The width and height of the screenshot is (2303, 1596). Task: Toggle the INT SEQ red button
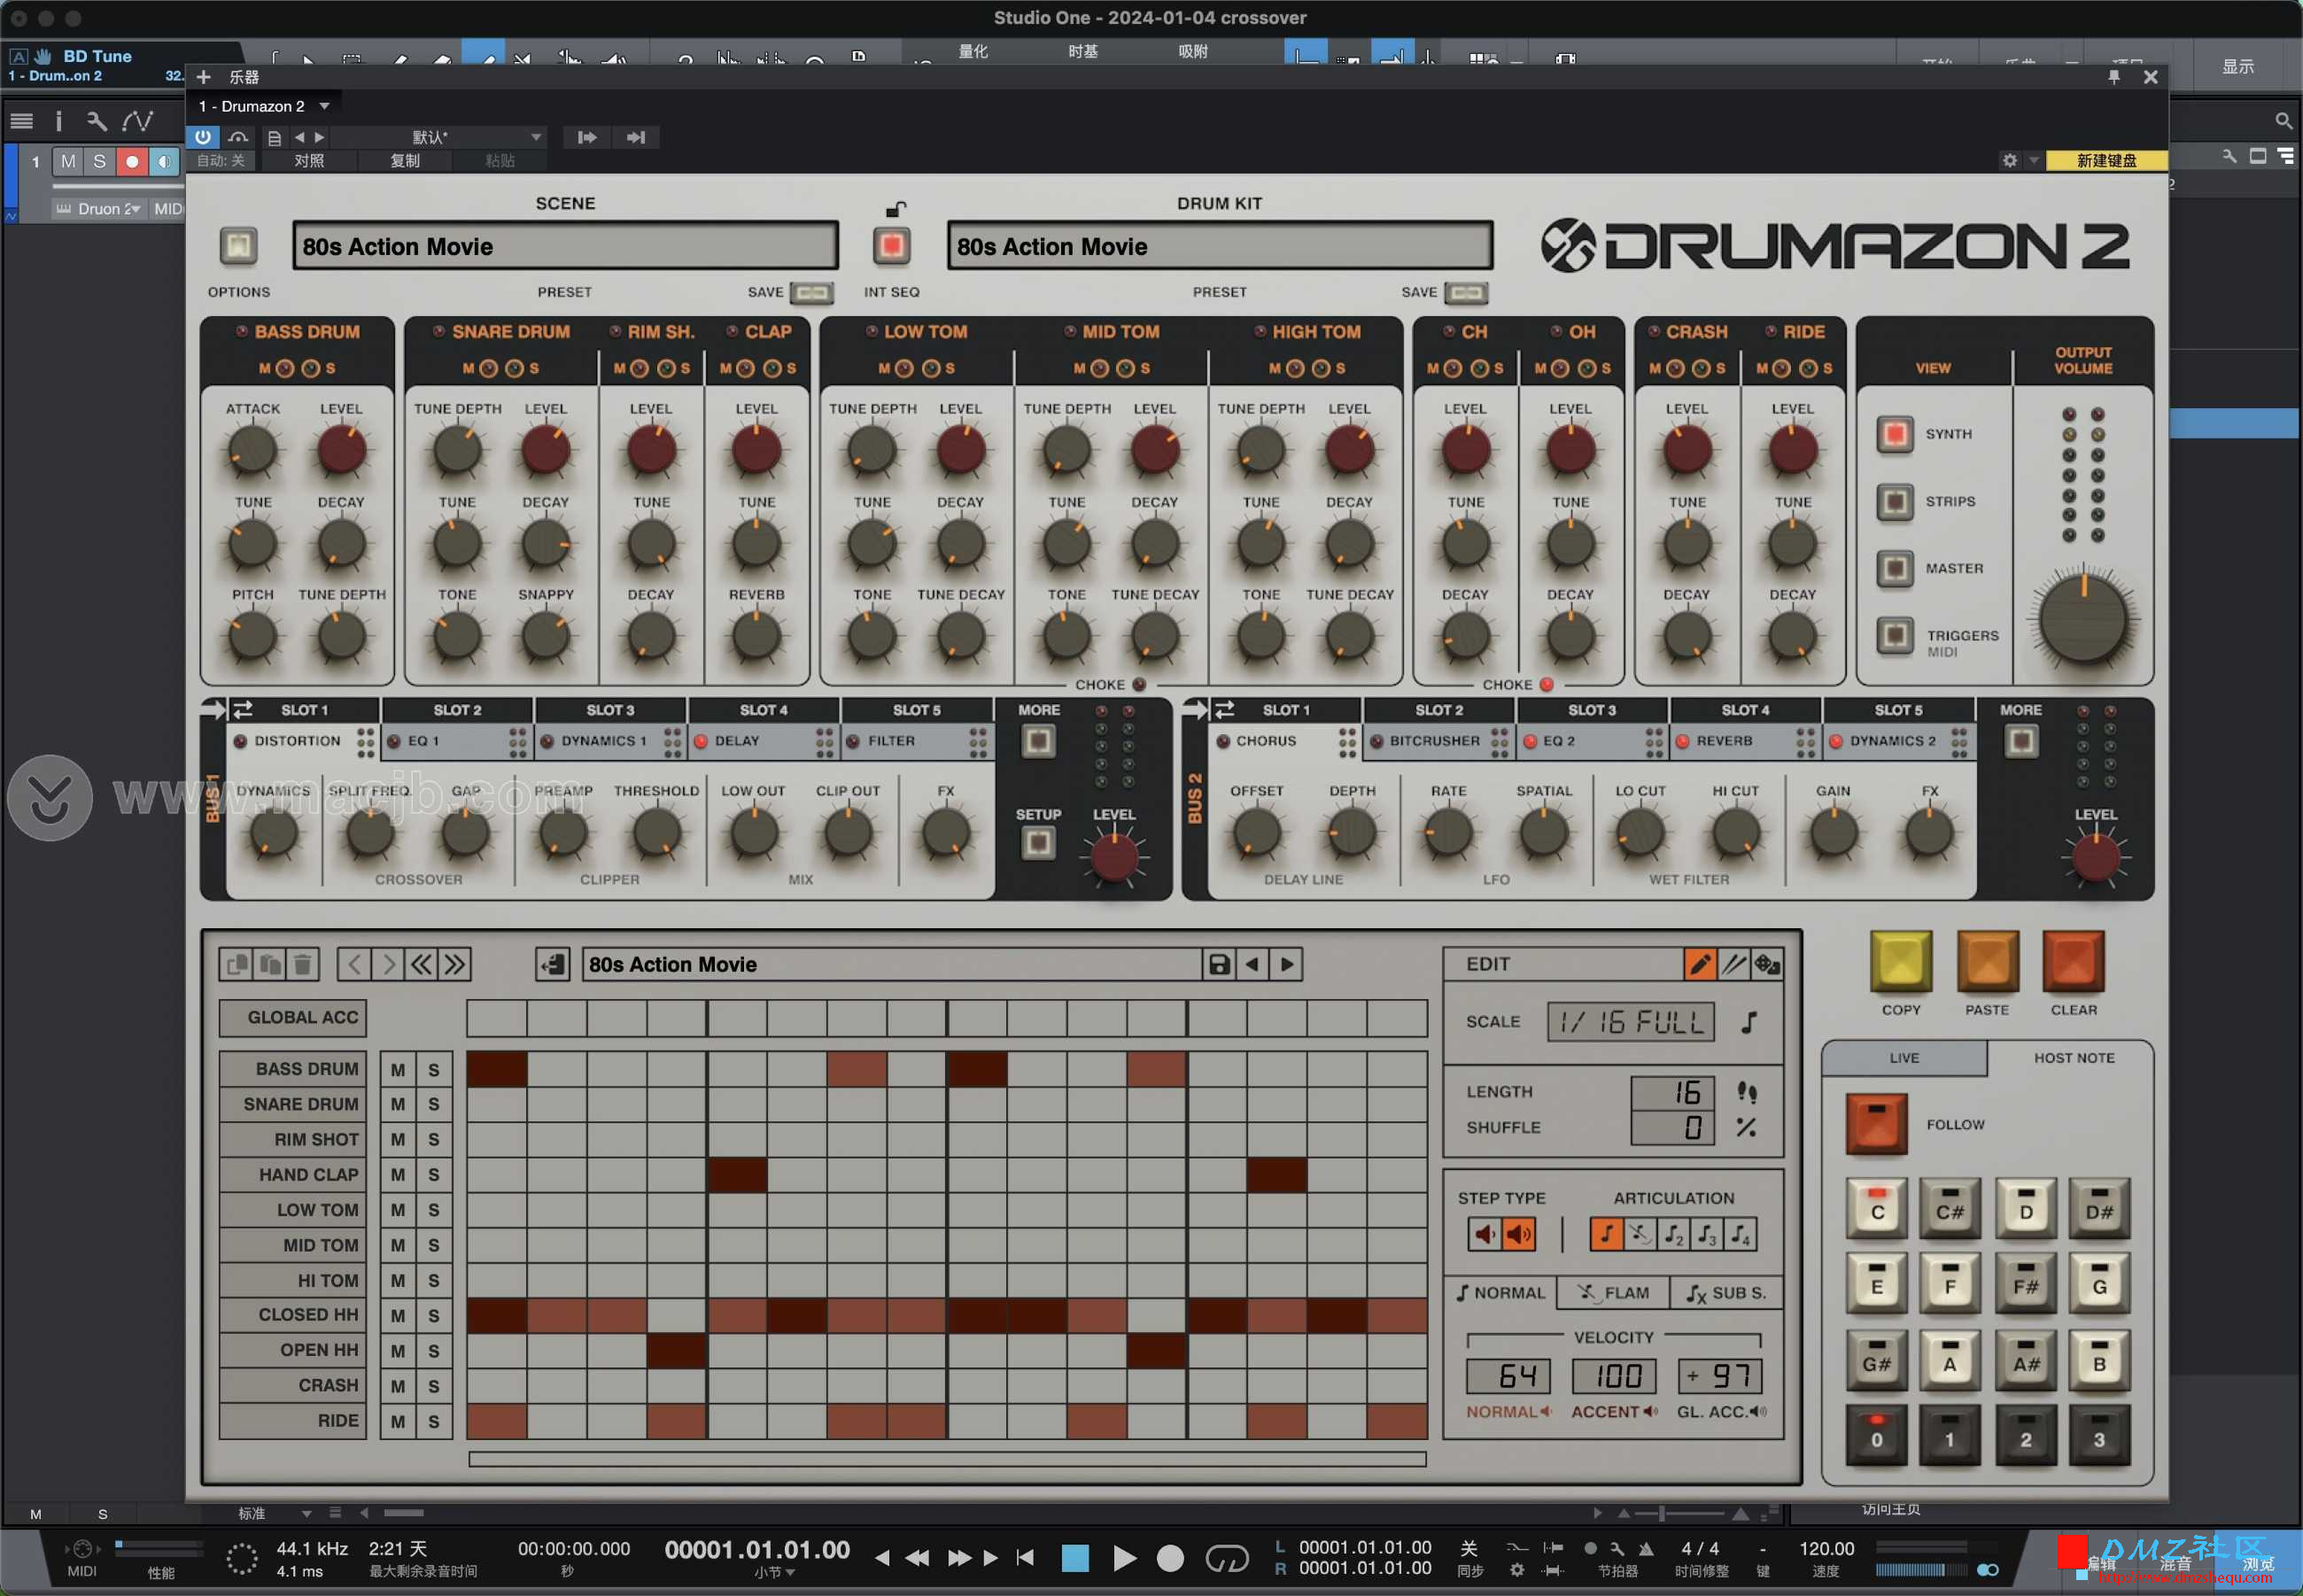point(891,245)
